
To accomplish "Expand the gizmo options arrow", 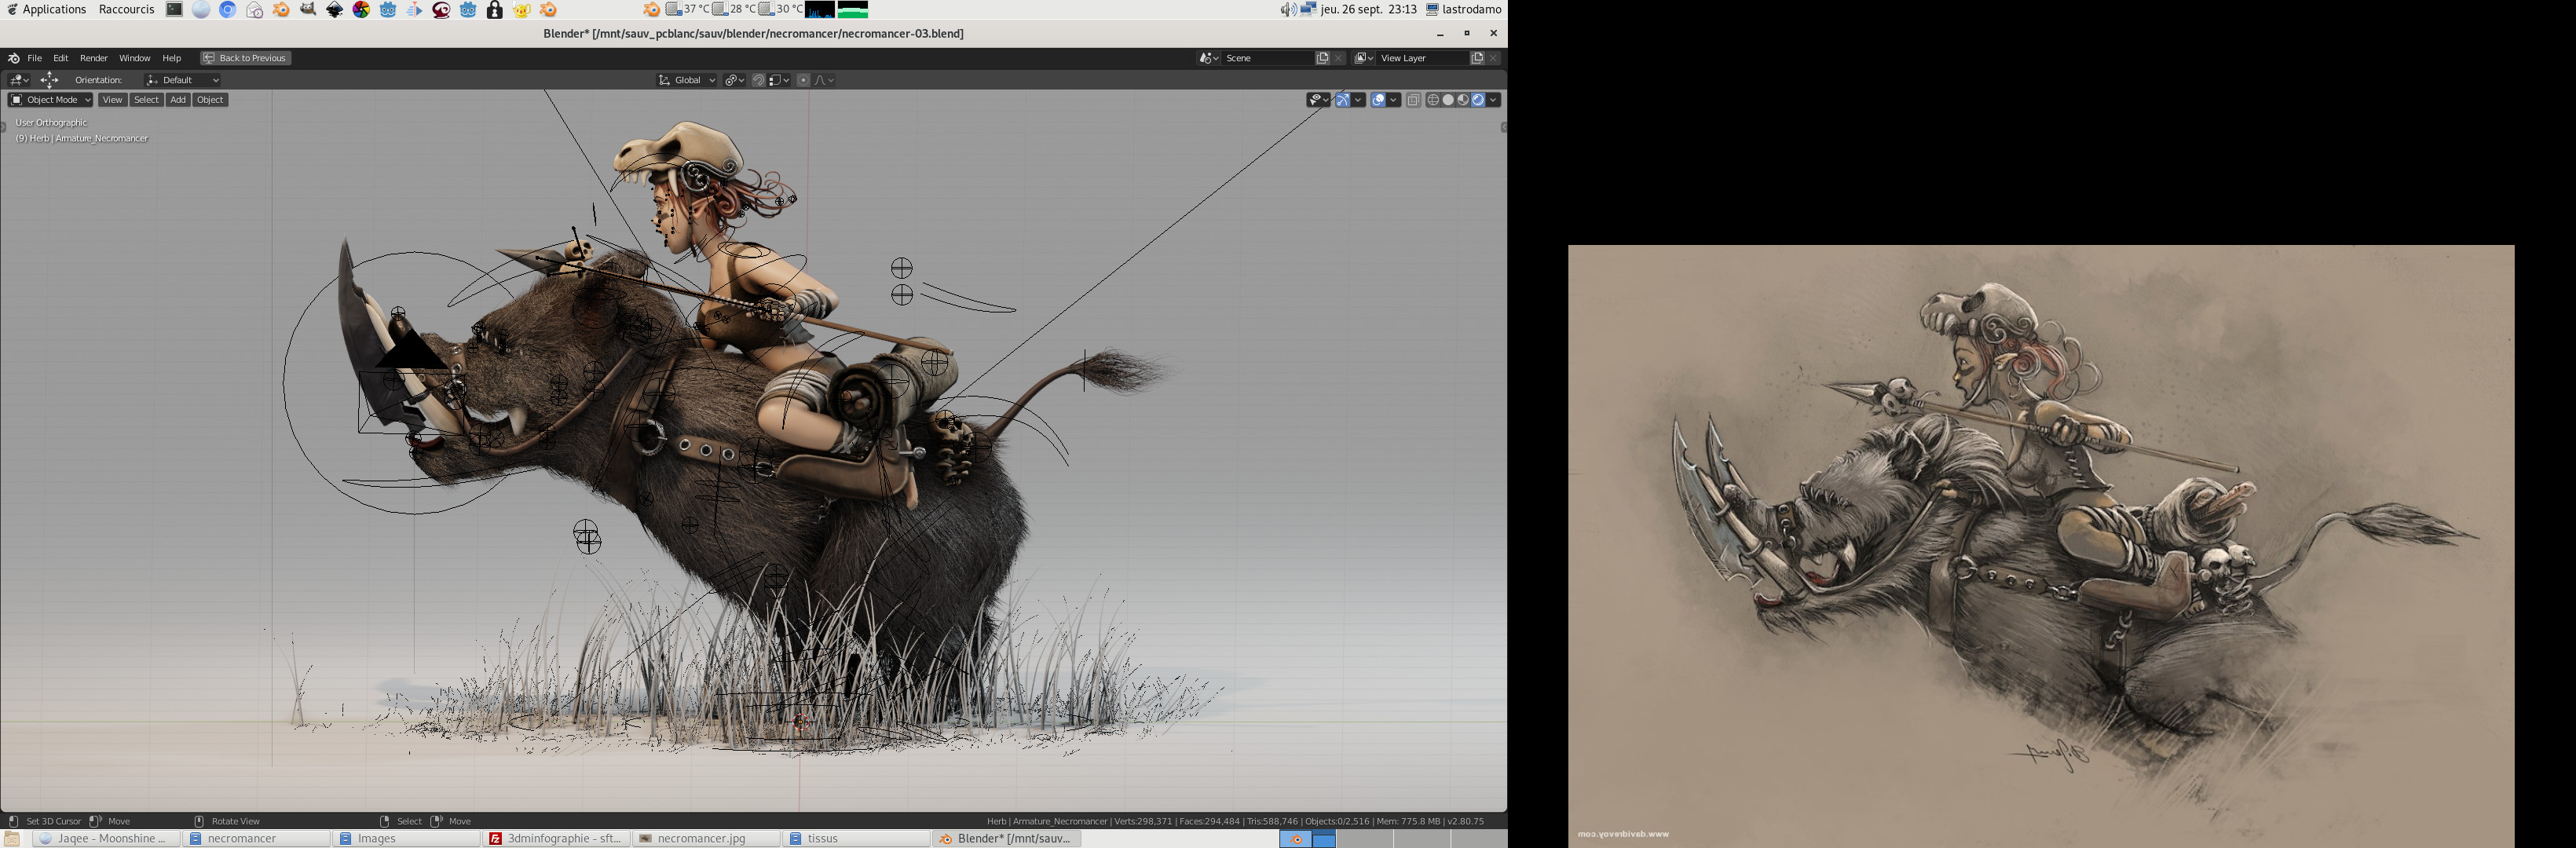I will tap(1359, 100).
